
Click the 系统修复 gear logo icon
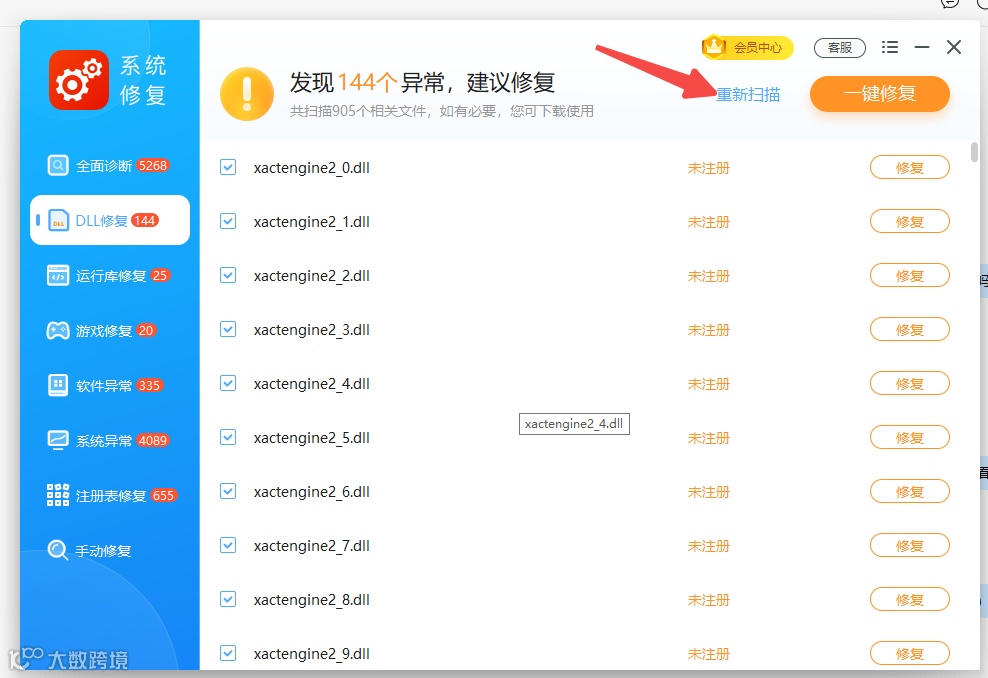click(x=79, y=80)
